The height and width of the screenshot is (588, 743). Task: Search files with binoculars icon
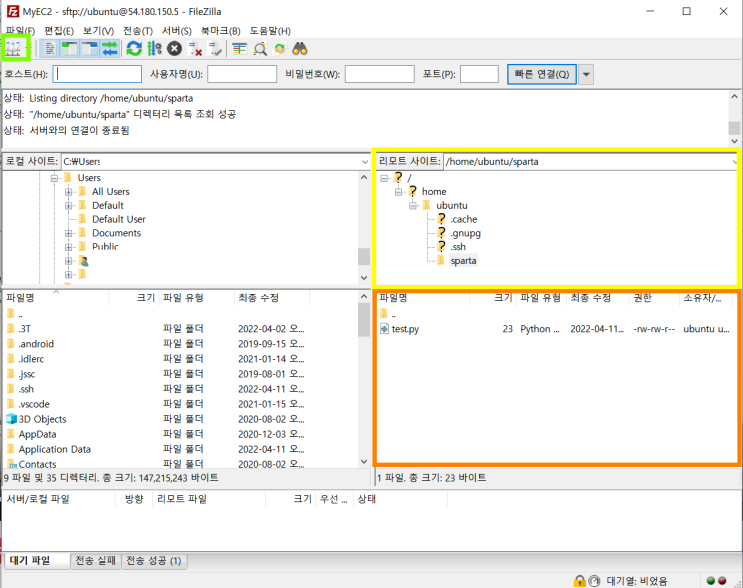(x=299, y=49)
